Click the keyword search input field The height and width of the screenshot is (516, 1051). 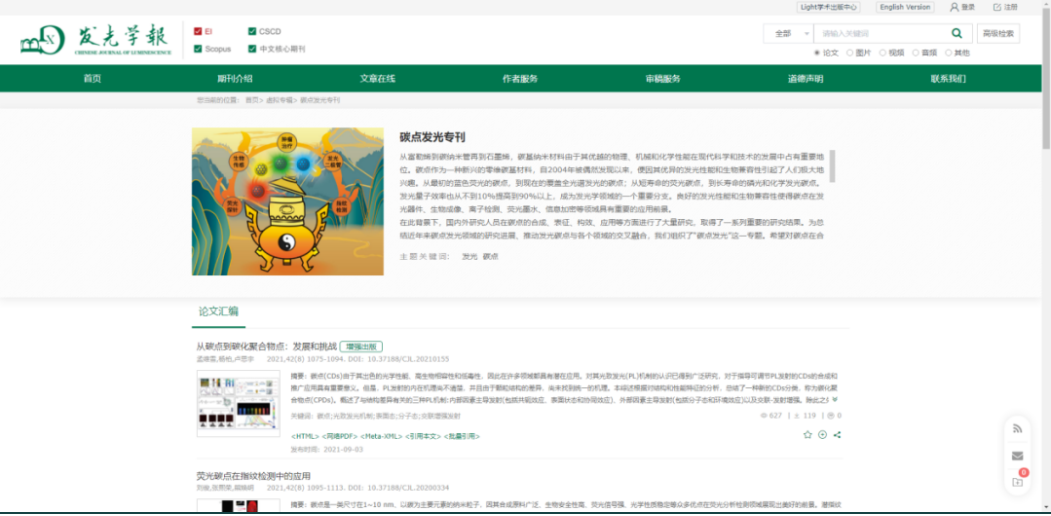[x=880, y=33]
